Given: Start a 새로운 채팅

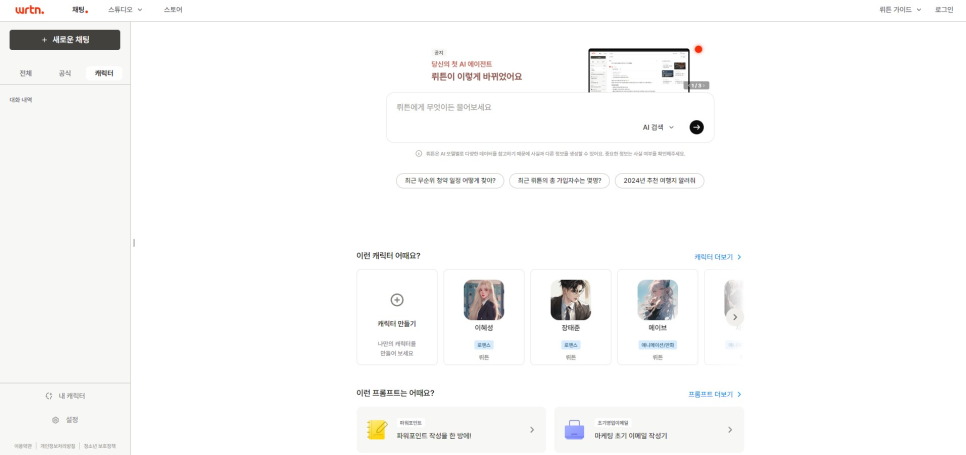Looking at the screenshot, I should (65, 39).
